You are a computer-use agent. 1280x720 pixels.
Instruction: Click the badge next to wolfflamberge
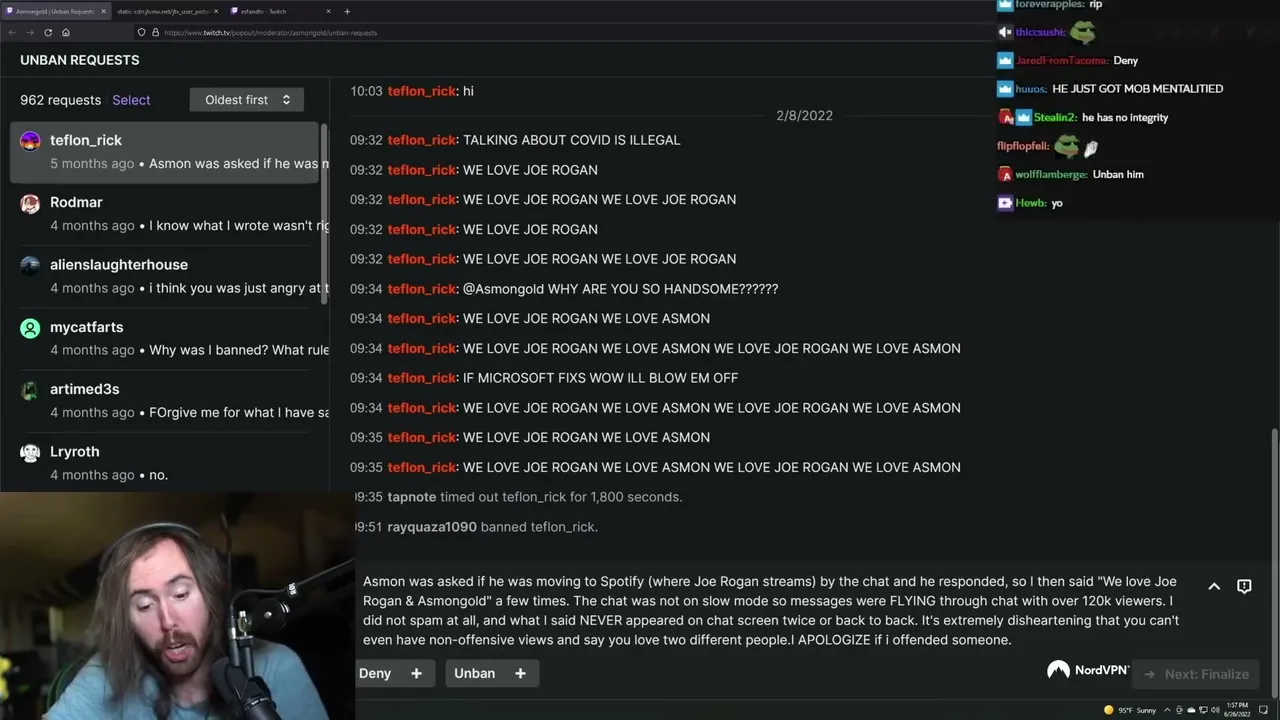pyautogui.click(x=1005, y=174)
